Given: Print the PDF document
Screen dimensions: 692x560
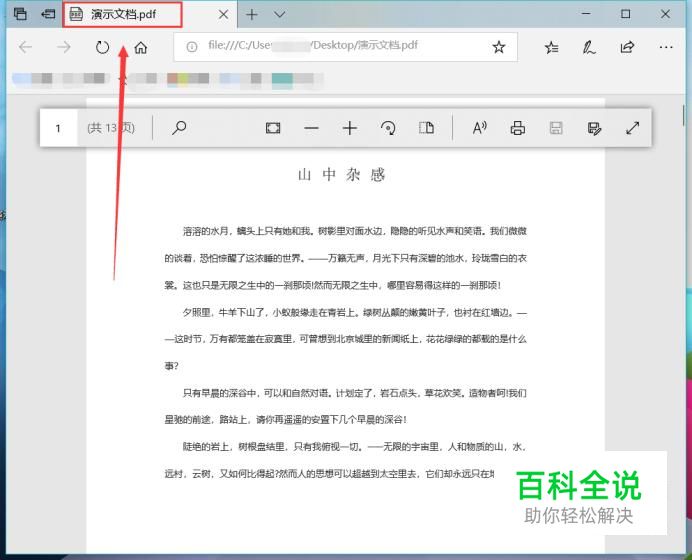Looking at the screenshot, I should (518, 128).
